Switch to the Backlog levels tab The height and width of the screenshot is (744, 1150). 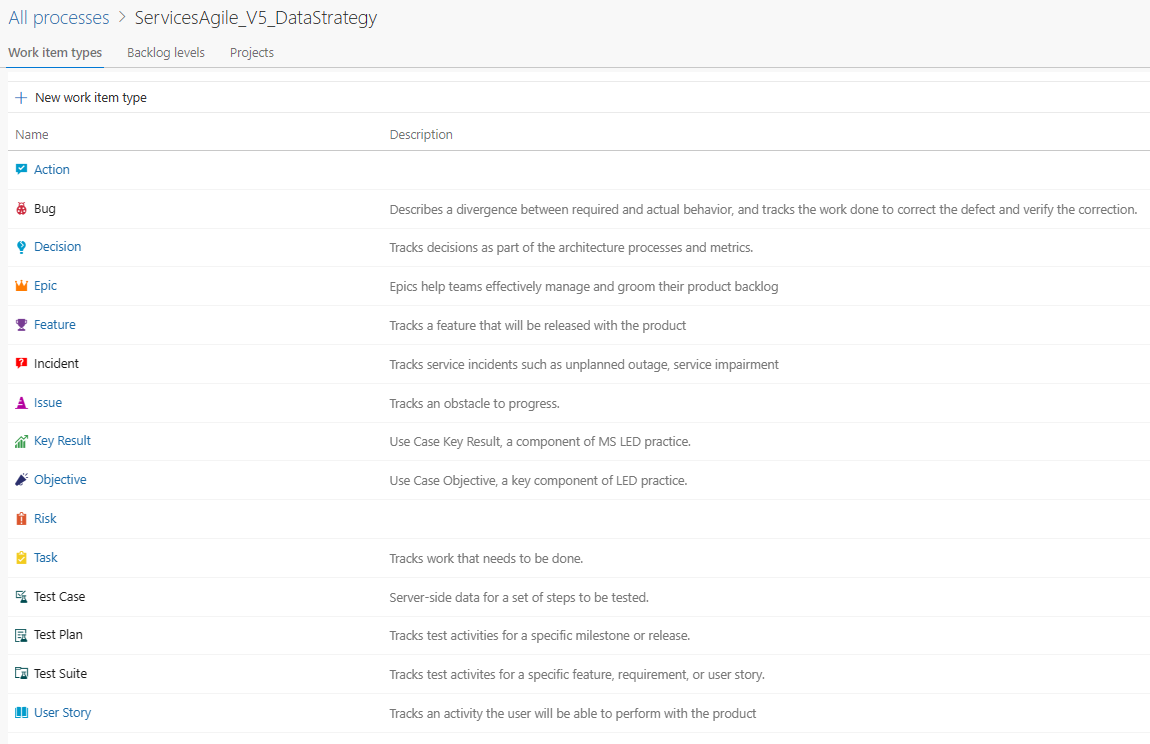tap(165, 52)
